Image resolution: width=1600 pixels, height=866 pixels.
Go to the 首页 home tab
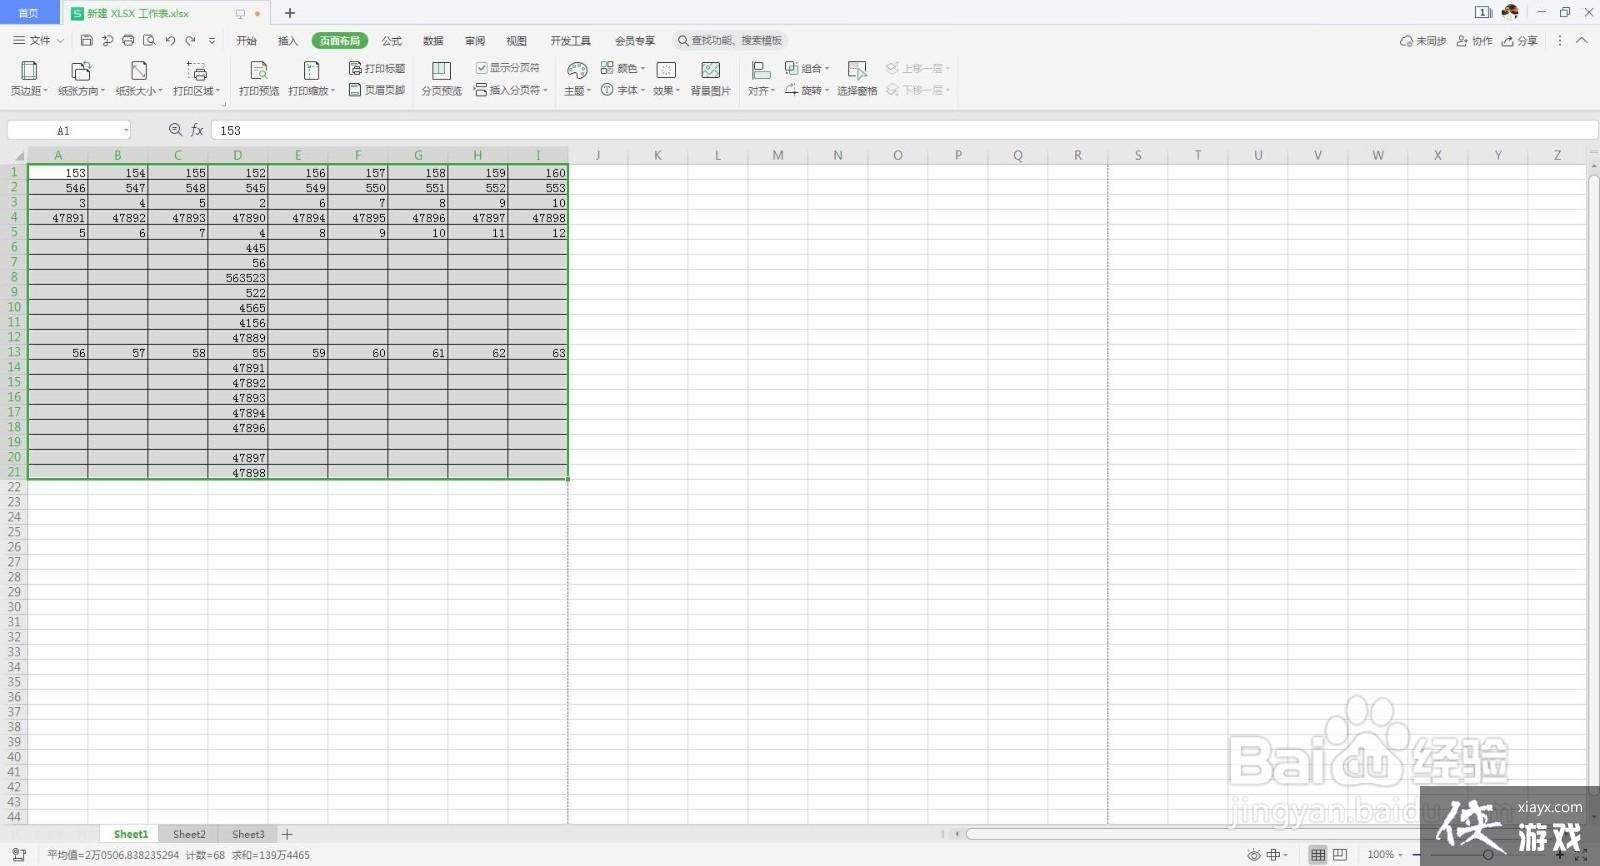pyautogui.click(x=29, y=13)
